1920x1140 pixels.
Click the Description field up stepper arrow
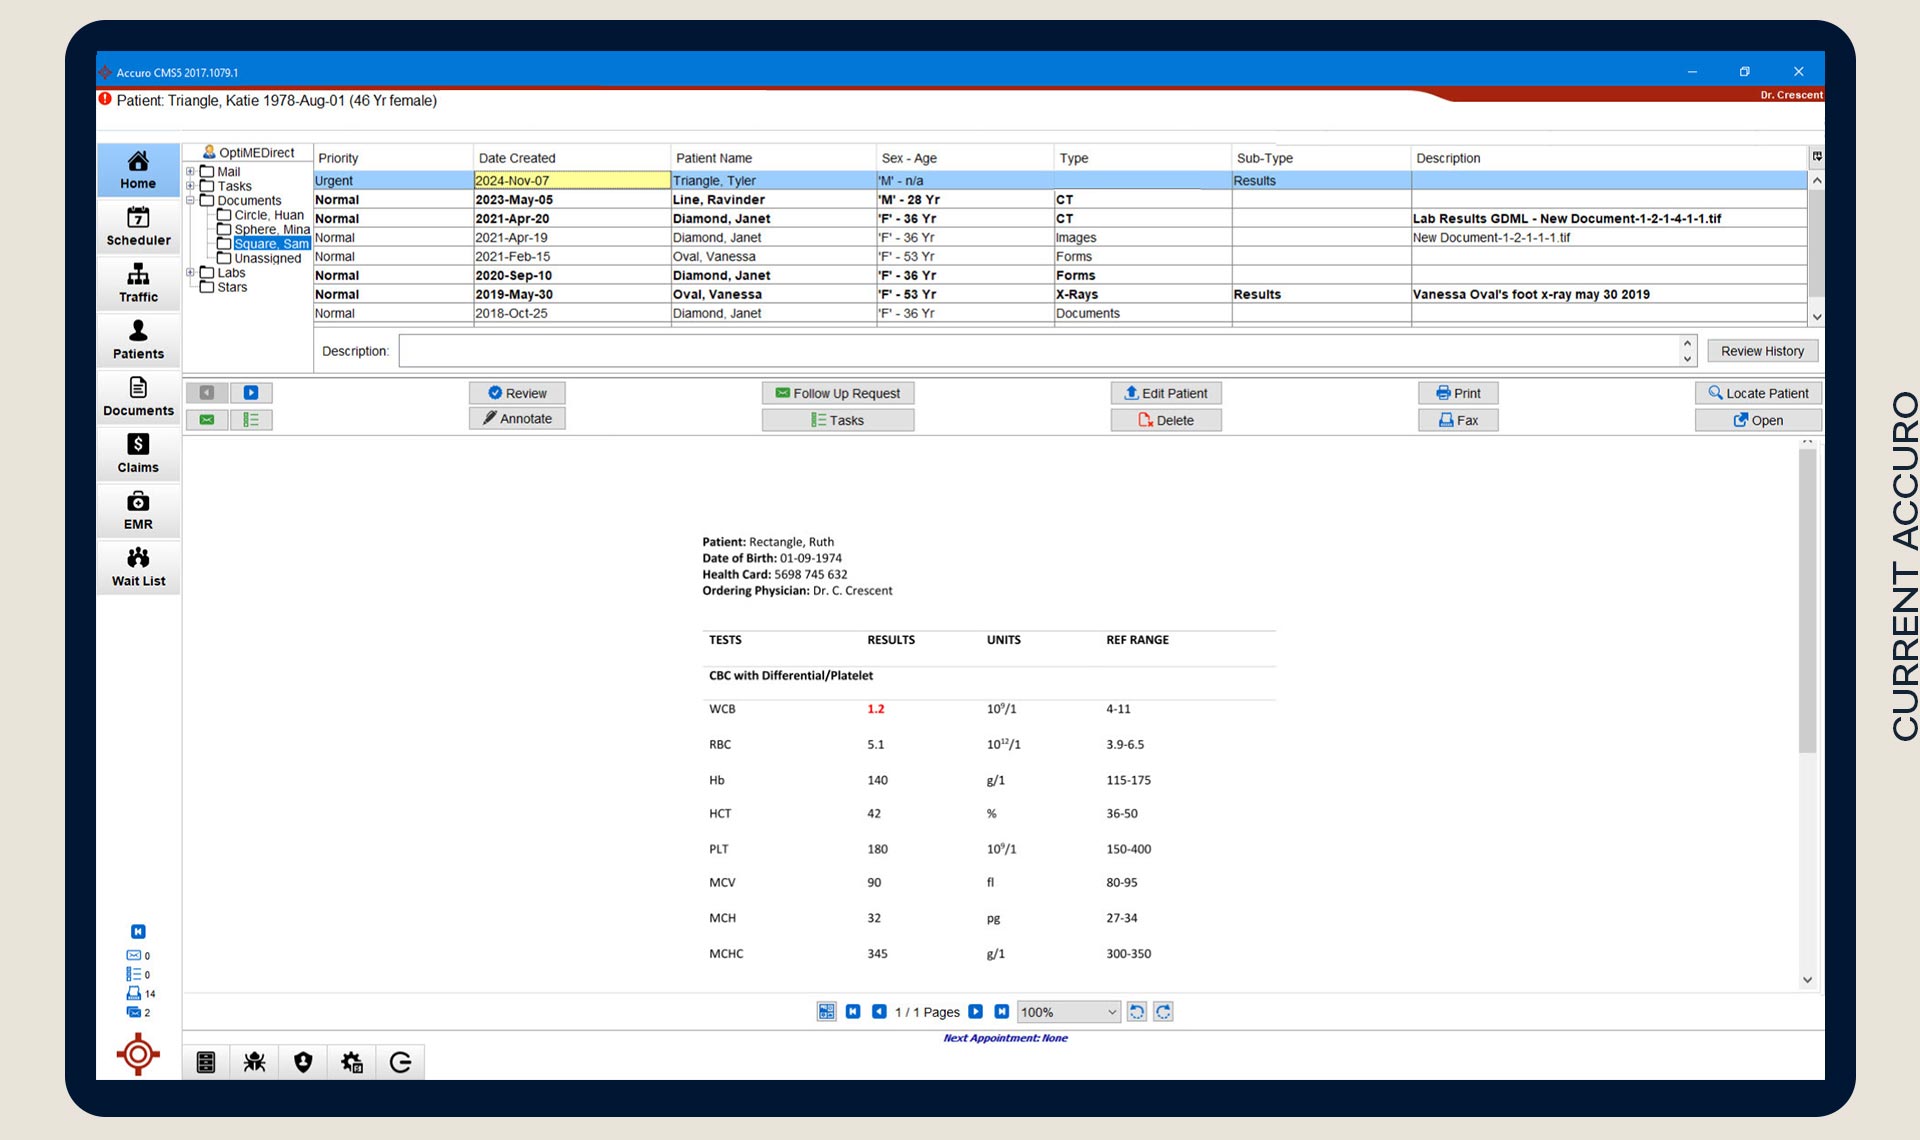[x=1688, y=343]
